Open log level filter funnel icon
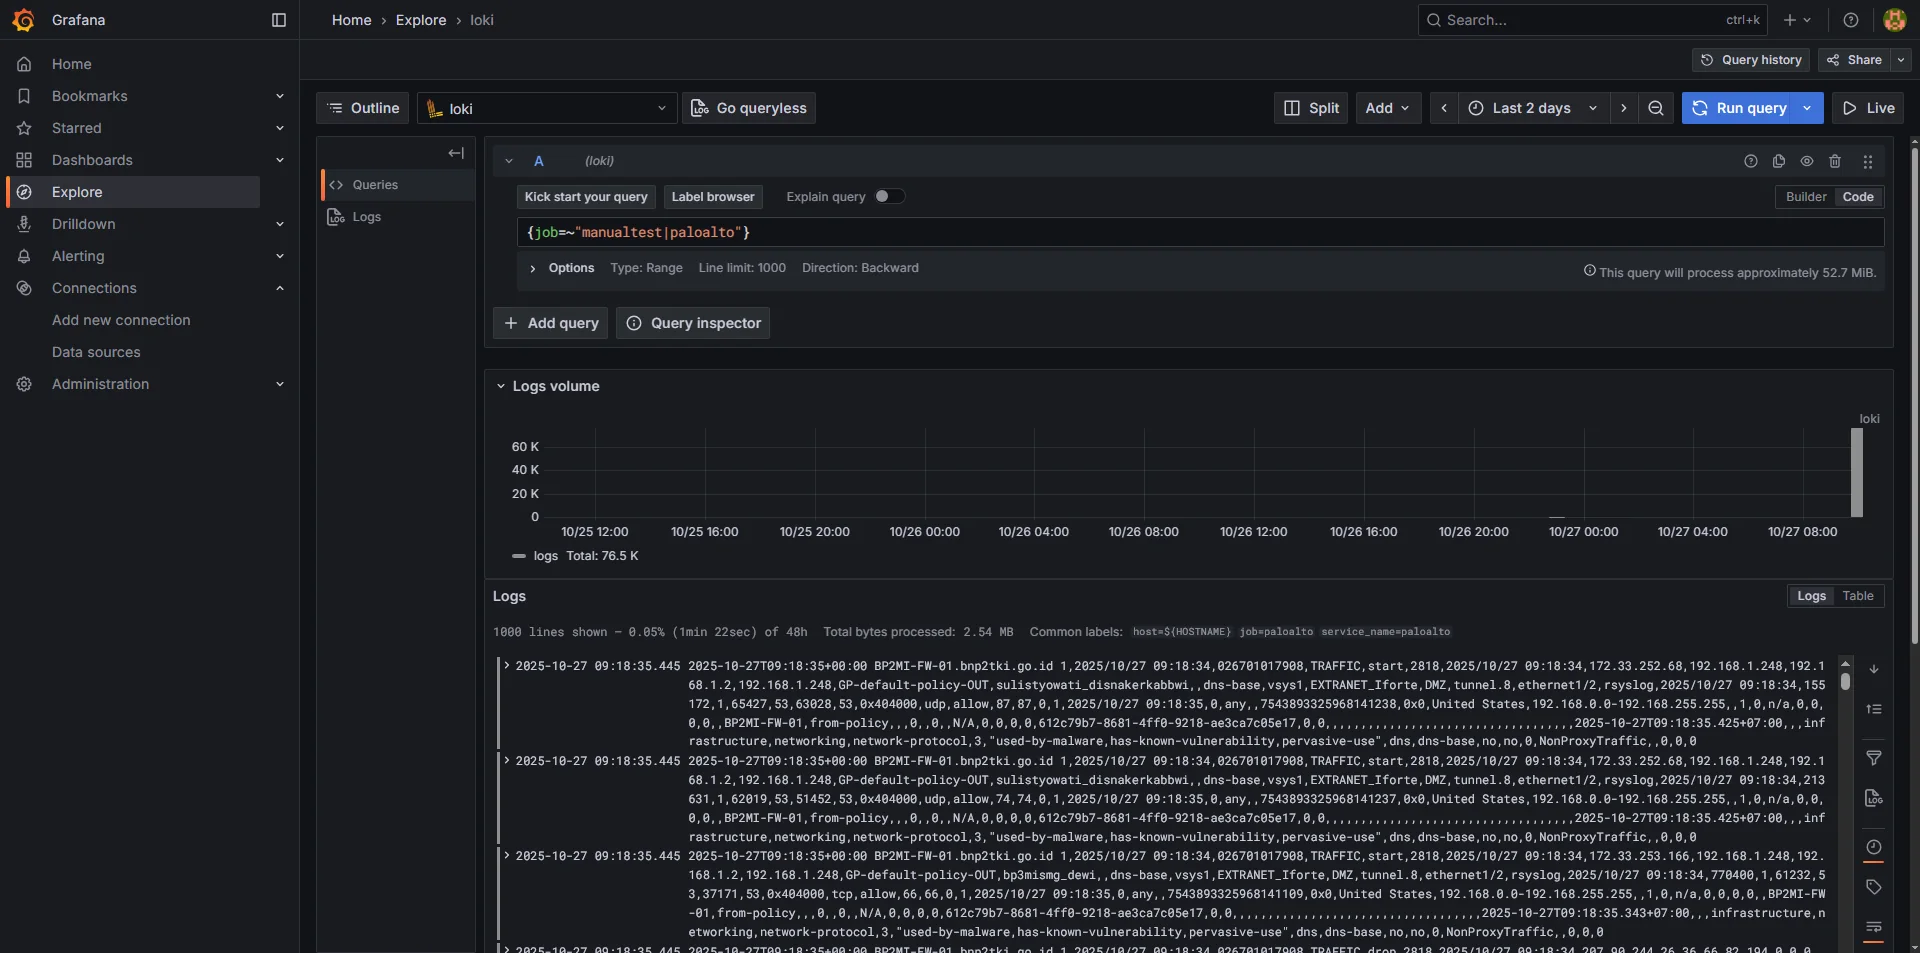The width and height of the screenshot is (1920, 953). pos(1874,758)
